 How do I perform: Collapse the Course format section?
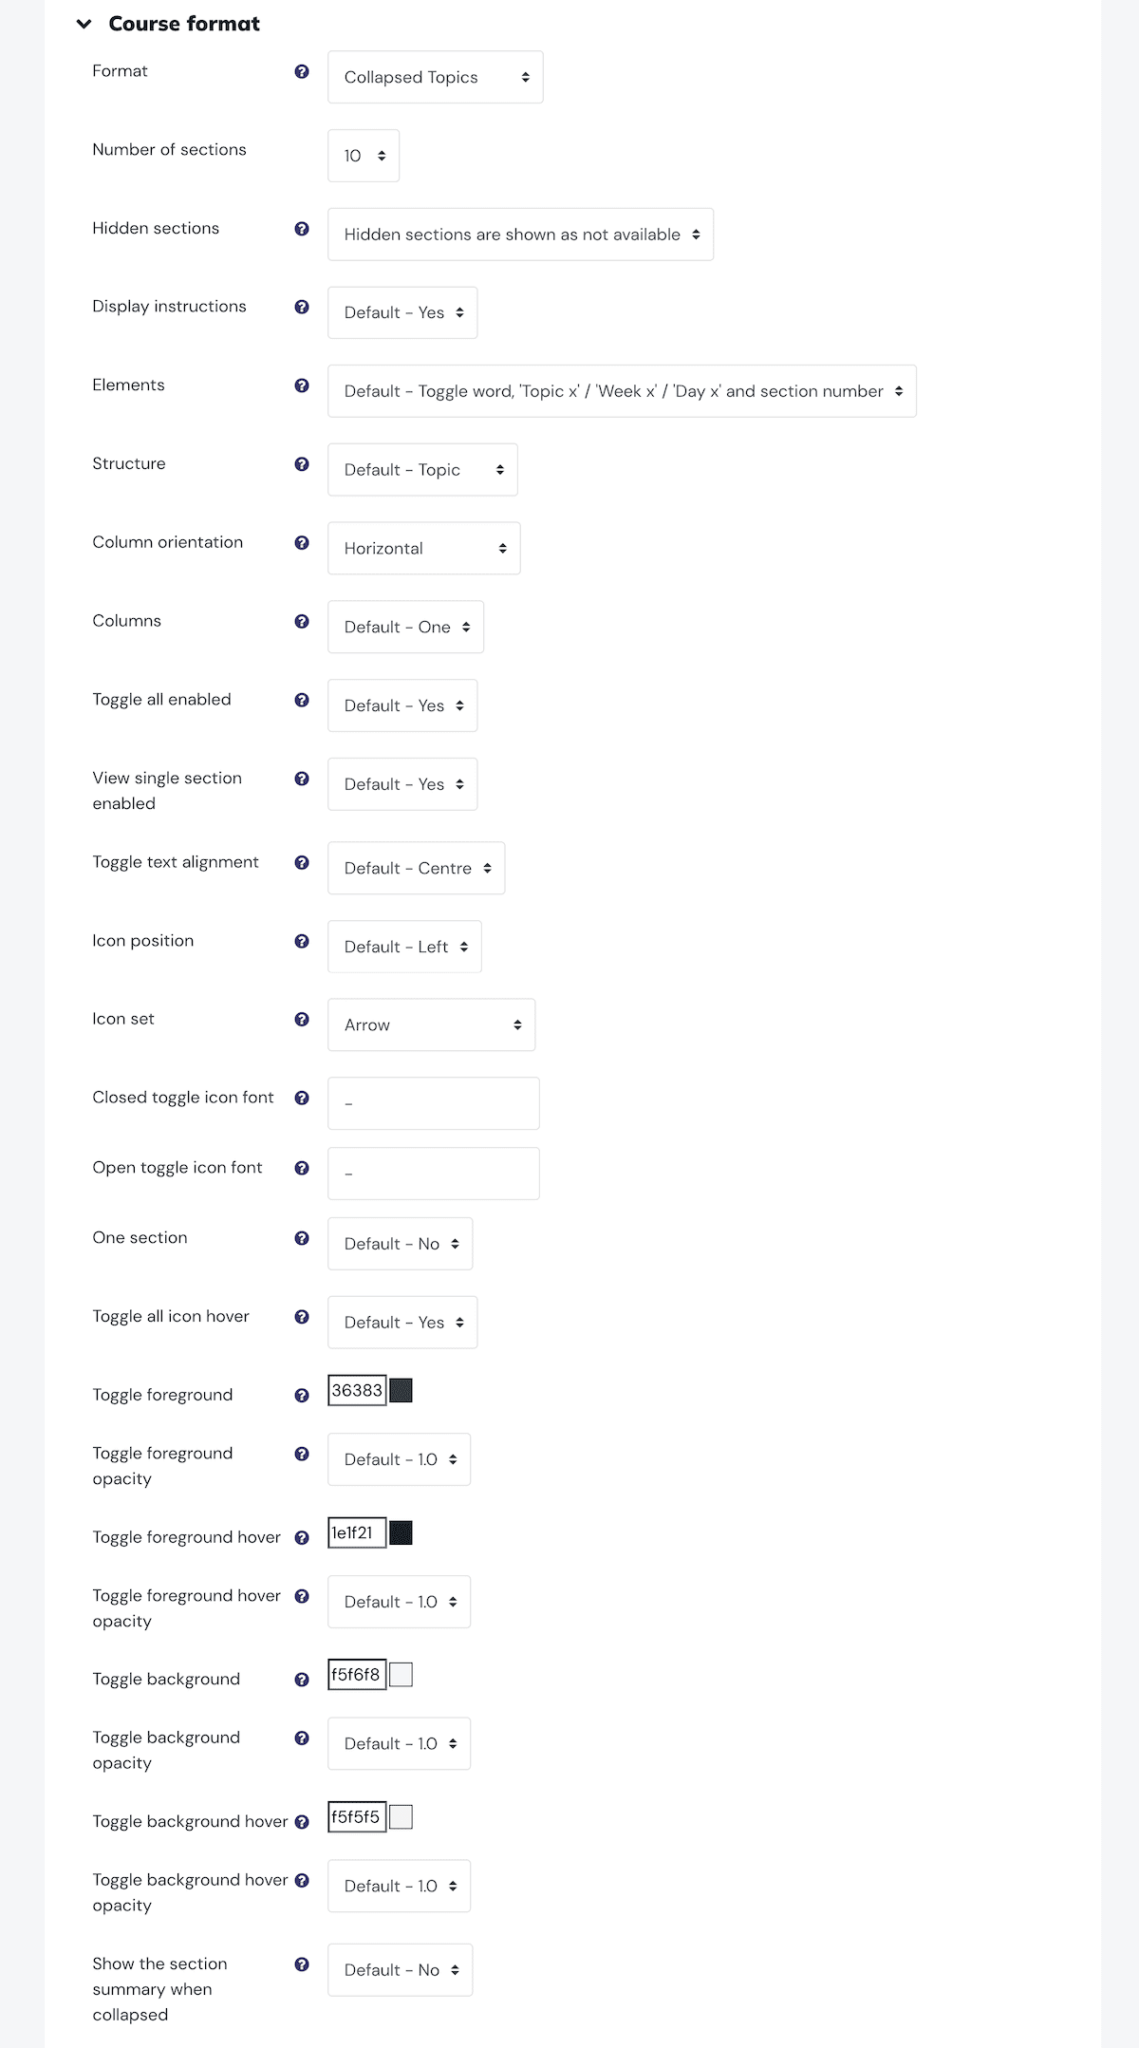tap(84, 24)
